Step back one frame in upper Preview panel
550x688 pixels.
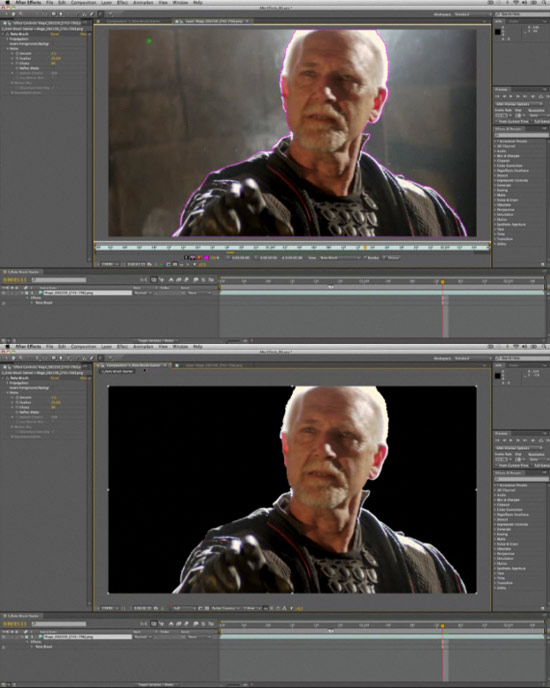point(505,96)
